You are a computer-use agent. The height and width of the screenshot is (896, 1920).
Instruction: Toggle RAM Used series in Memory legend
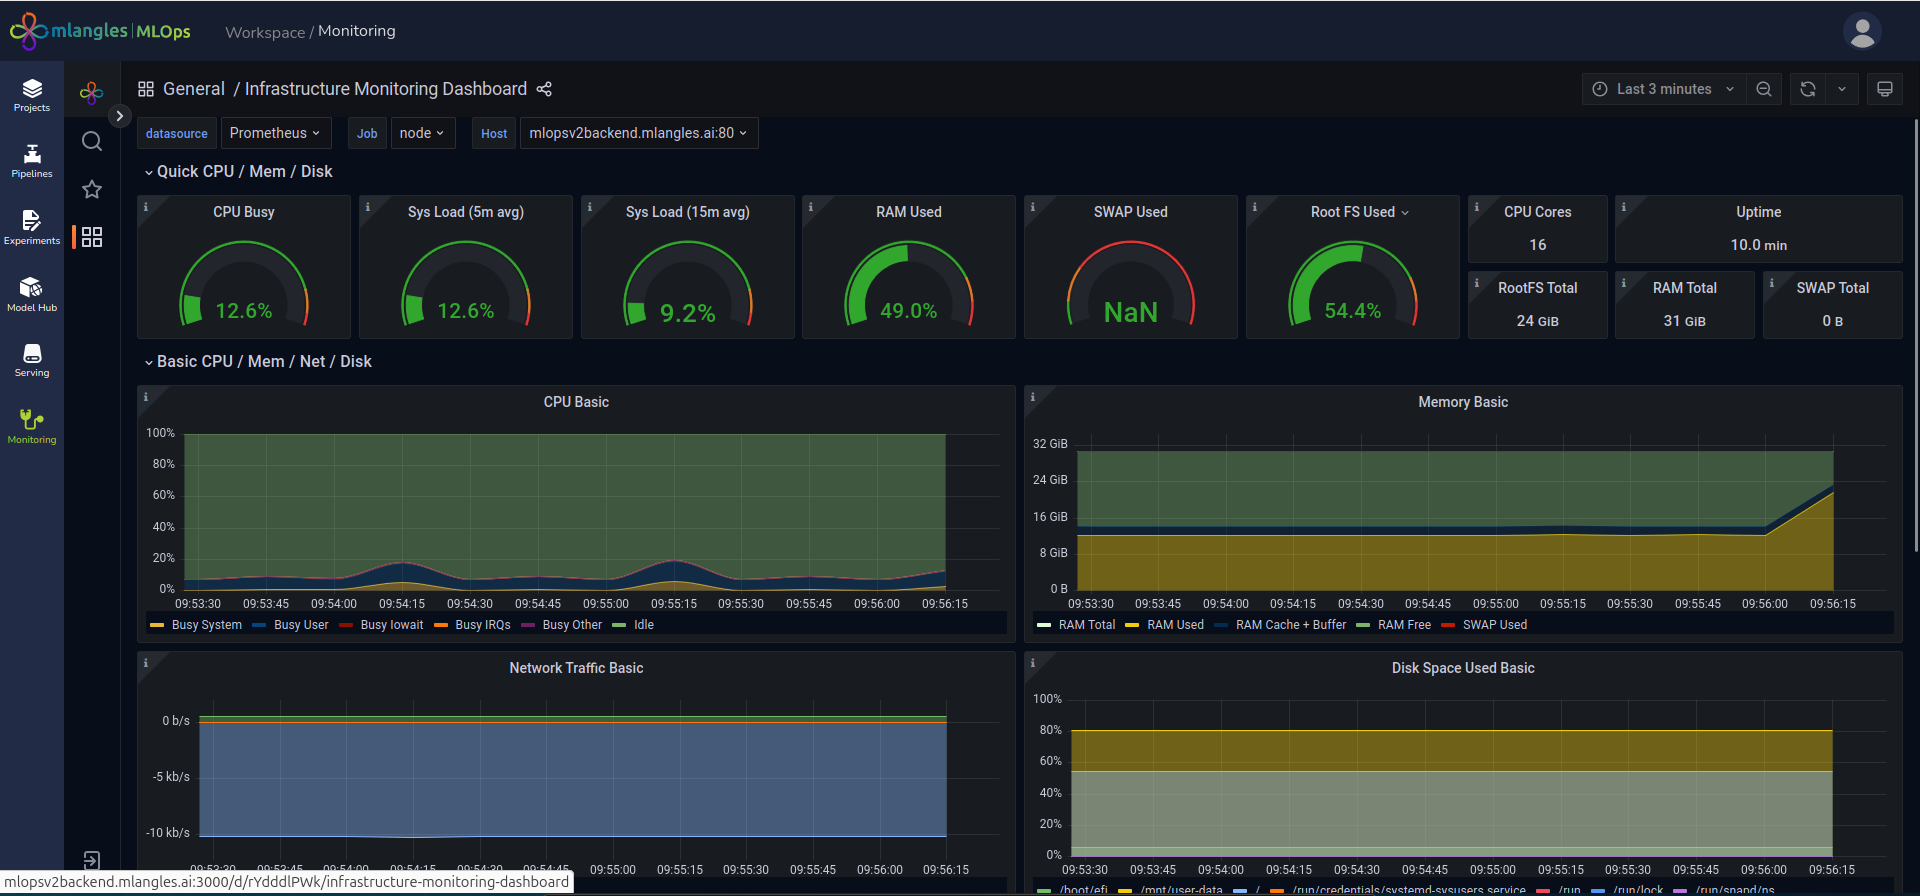point(1175,625)
